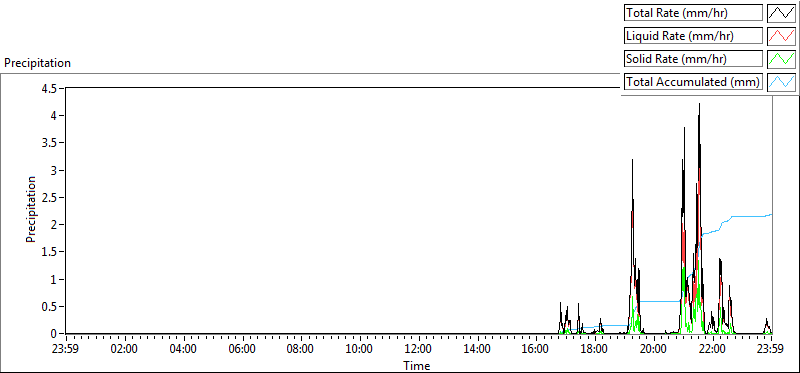Image resolution: width=800 pixels, height=373 pixels.
Task: Click the vertical Precipitation y-axis title
Action: 31,210
